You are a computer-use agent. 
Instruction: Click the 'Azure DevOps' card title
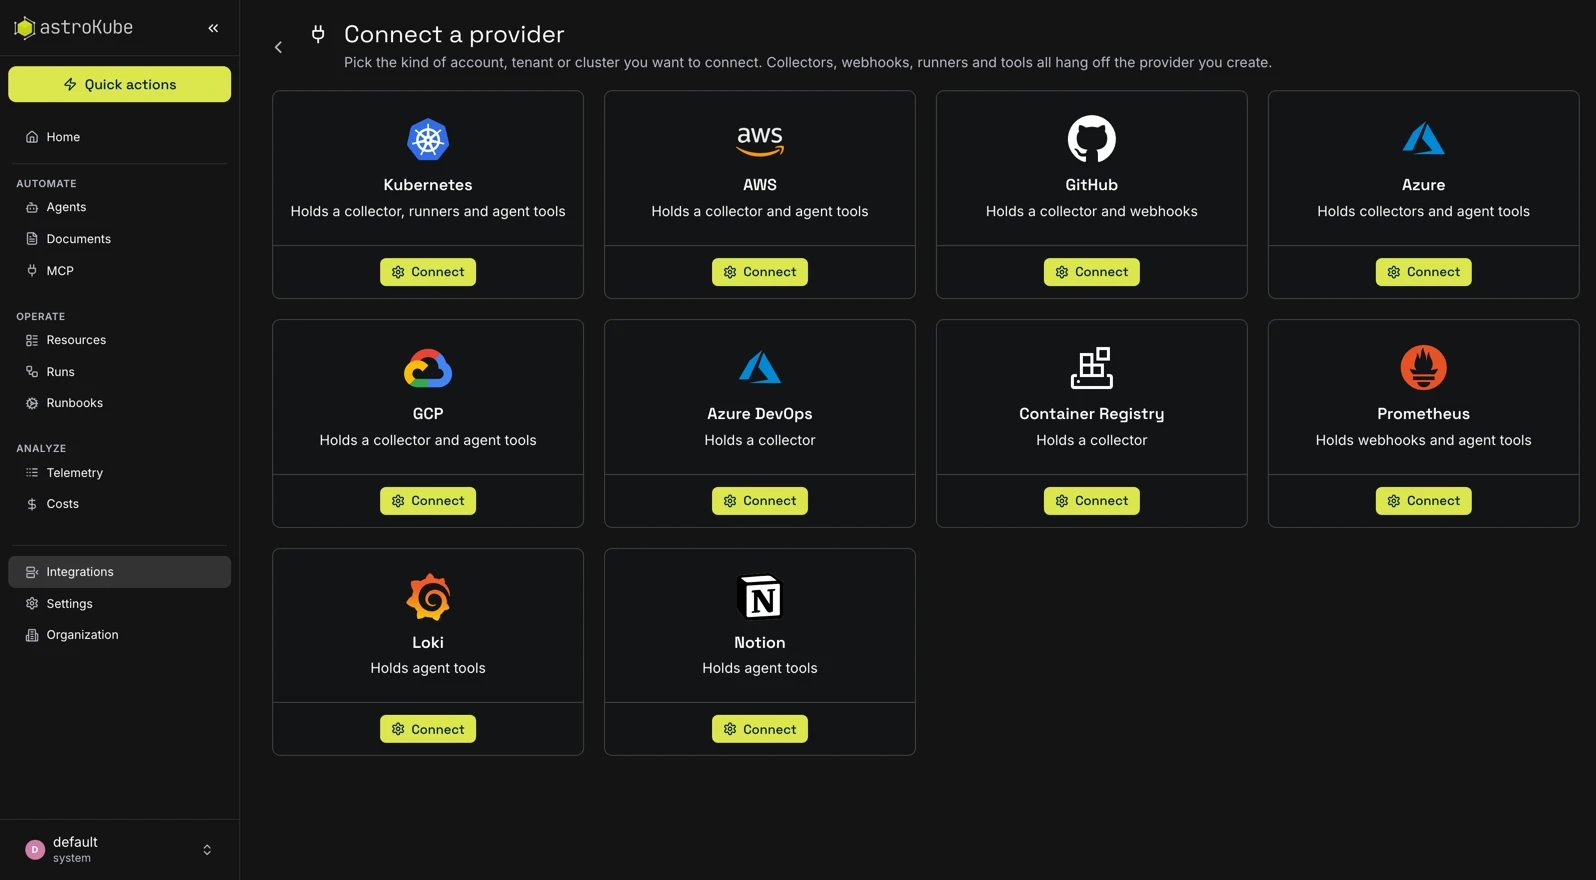click(x=760, y=414)
